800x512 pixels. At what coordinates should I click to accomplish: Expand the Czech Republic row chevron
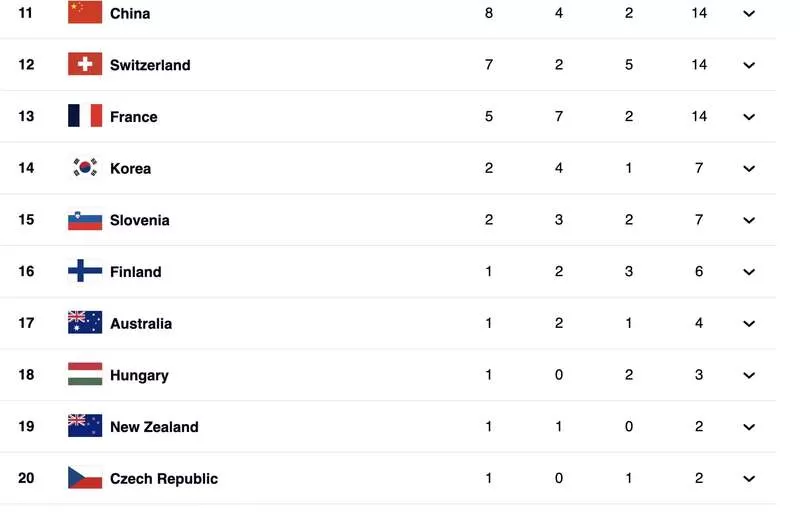pos(748,478)
